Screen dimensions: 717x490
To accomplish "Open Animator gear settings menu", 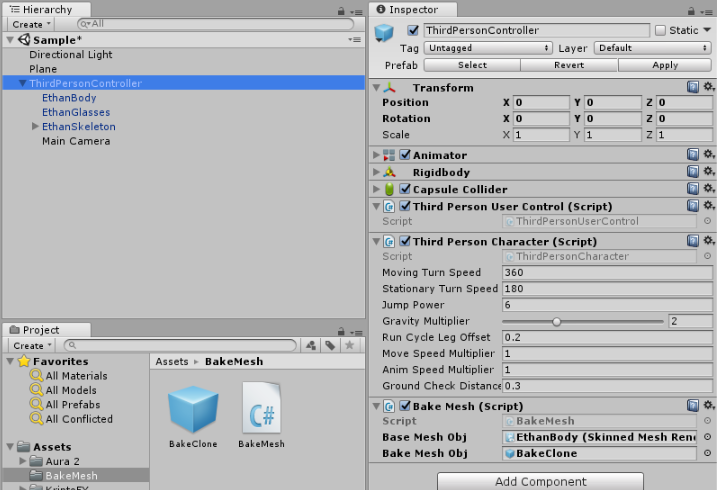I will click(708, 154).
